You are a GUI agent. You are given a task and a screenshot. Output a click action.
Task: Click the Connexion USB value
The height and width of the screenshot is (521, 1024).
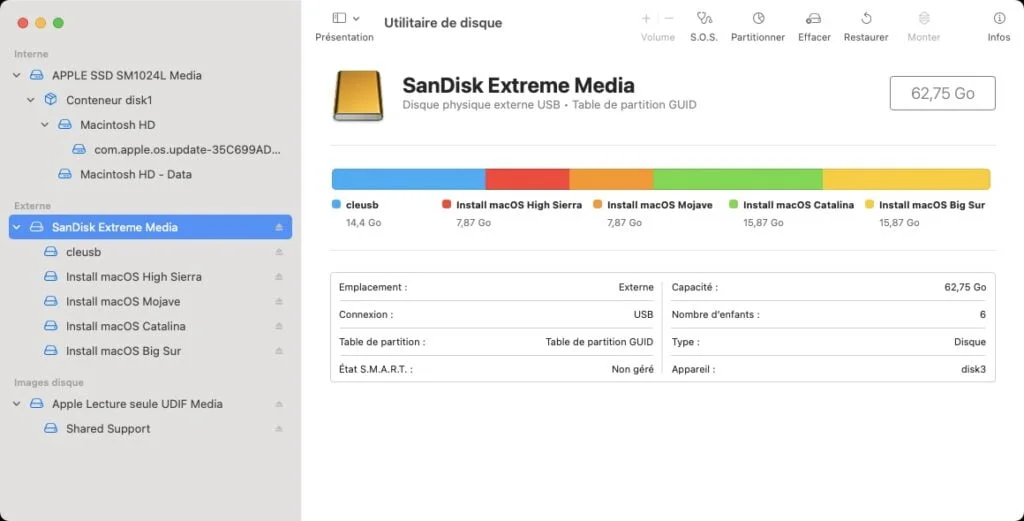coord(643,315)
